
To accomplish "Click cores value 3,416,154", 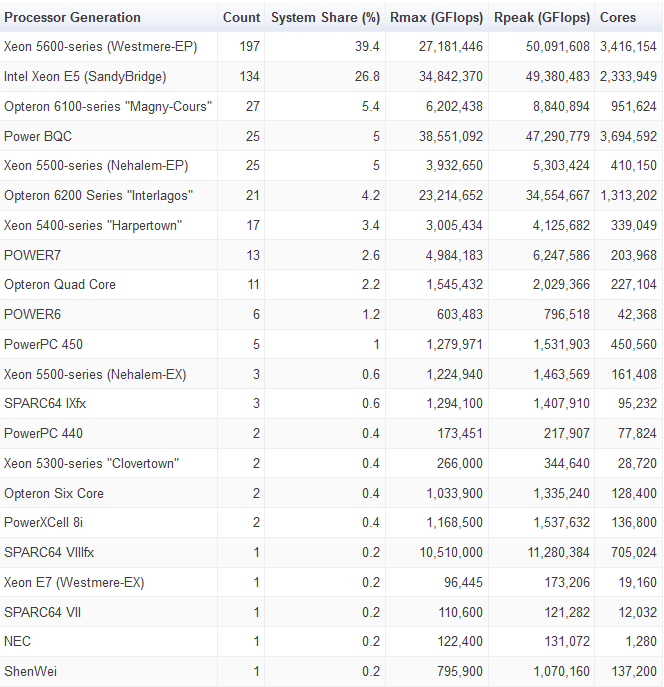I will (629, 46).
